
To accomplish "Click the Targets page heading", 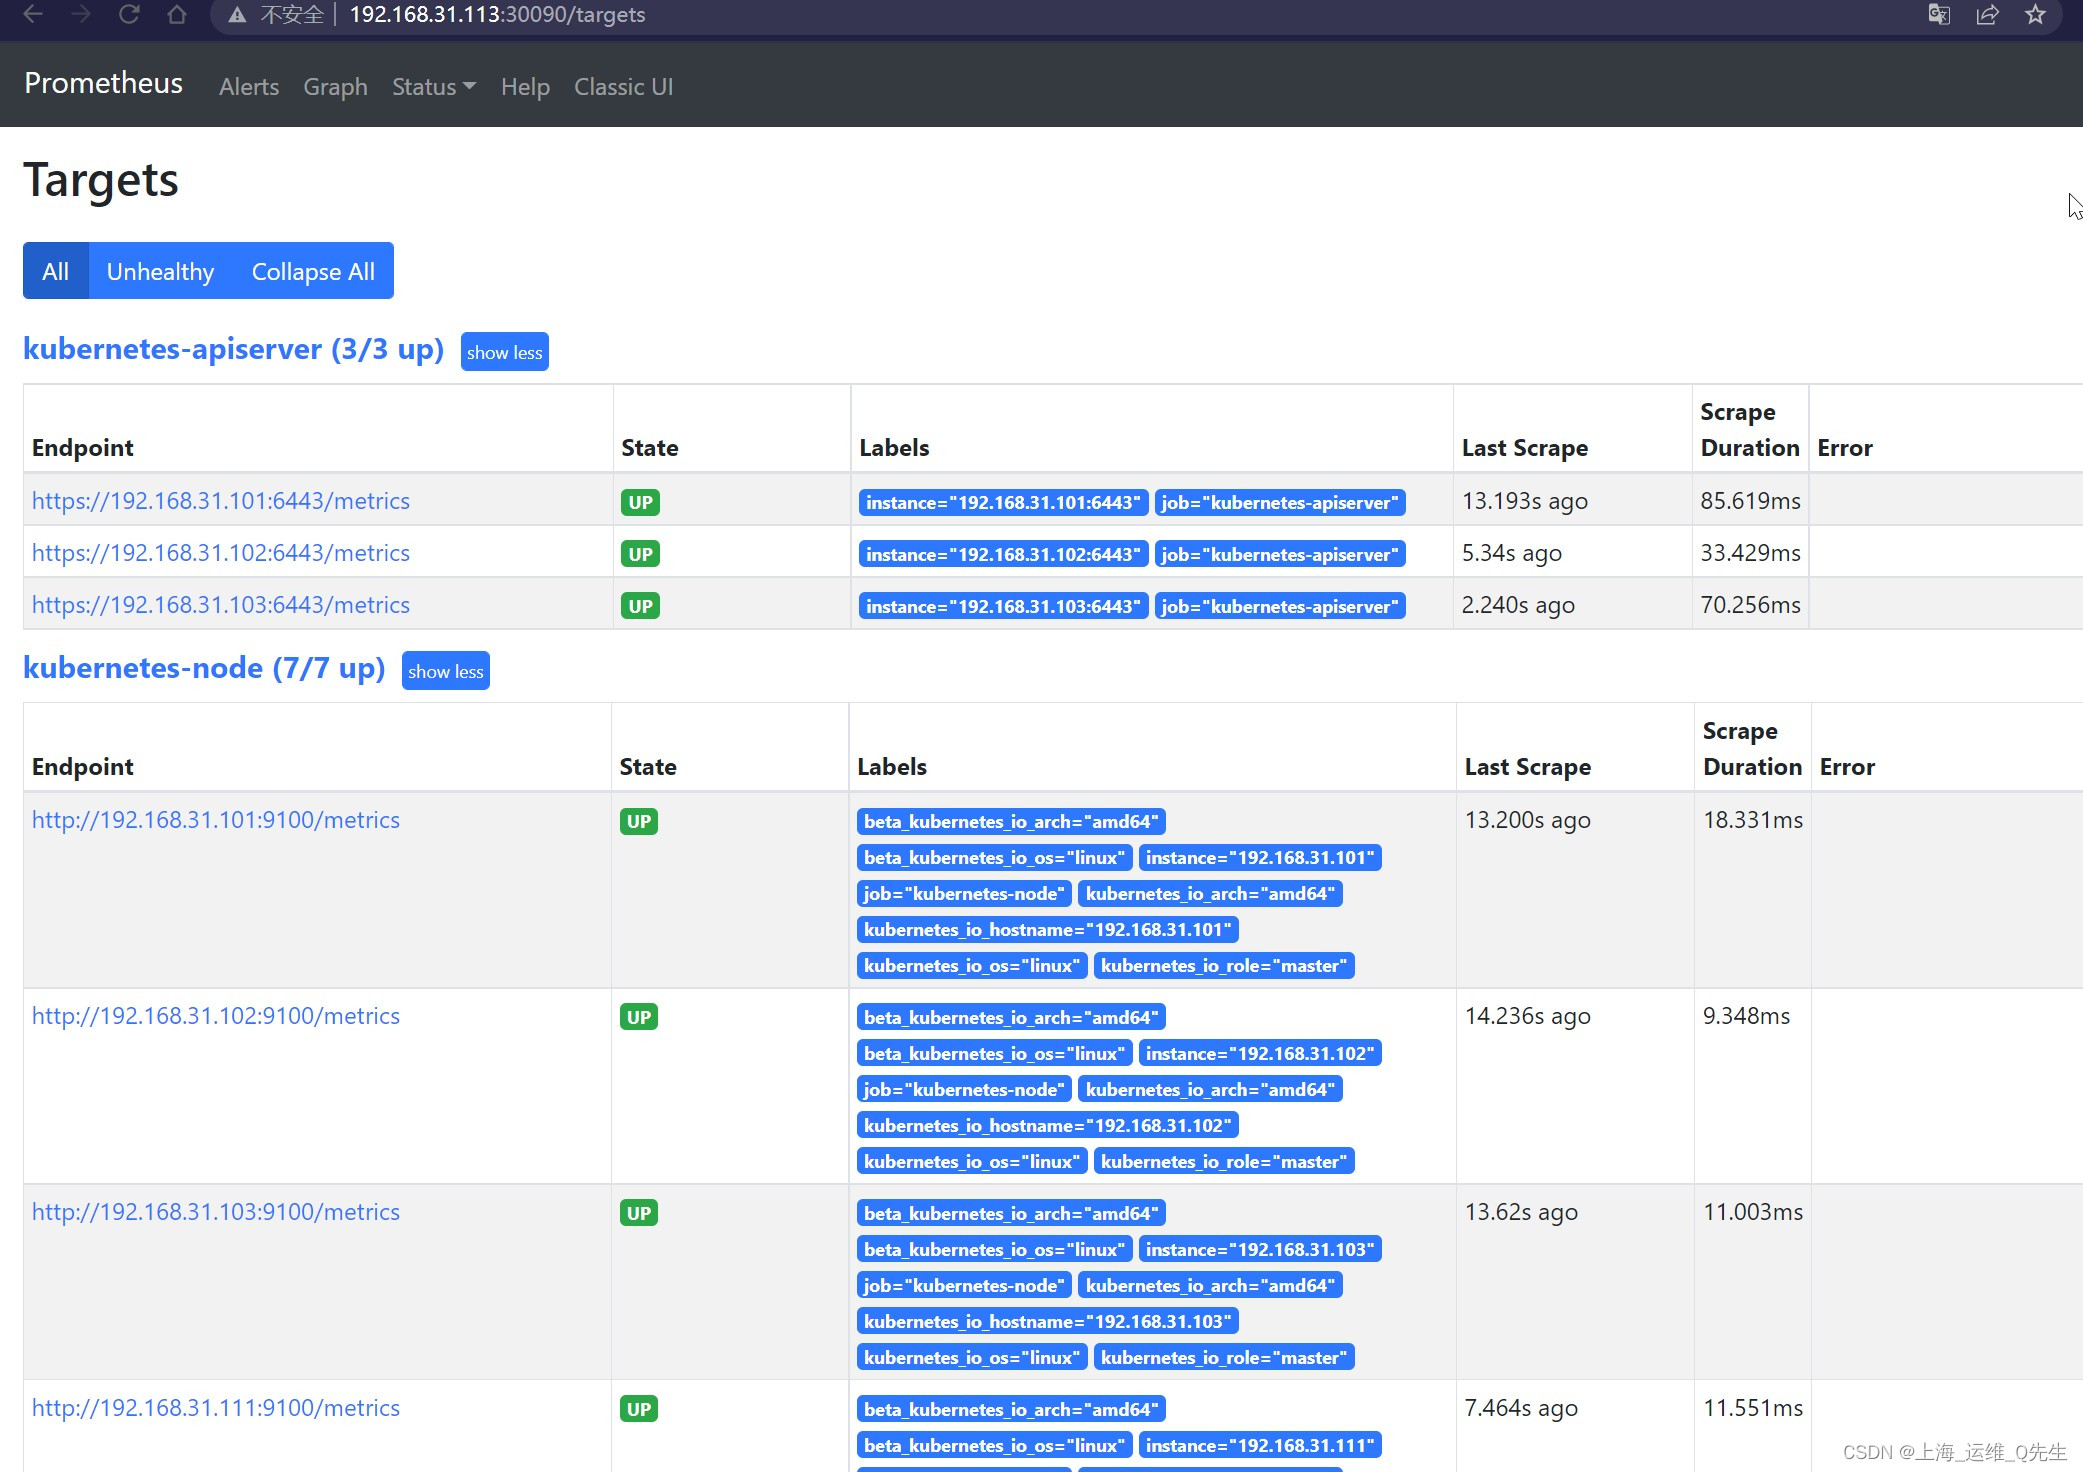I will tap(101, 181).
